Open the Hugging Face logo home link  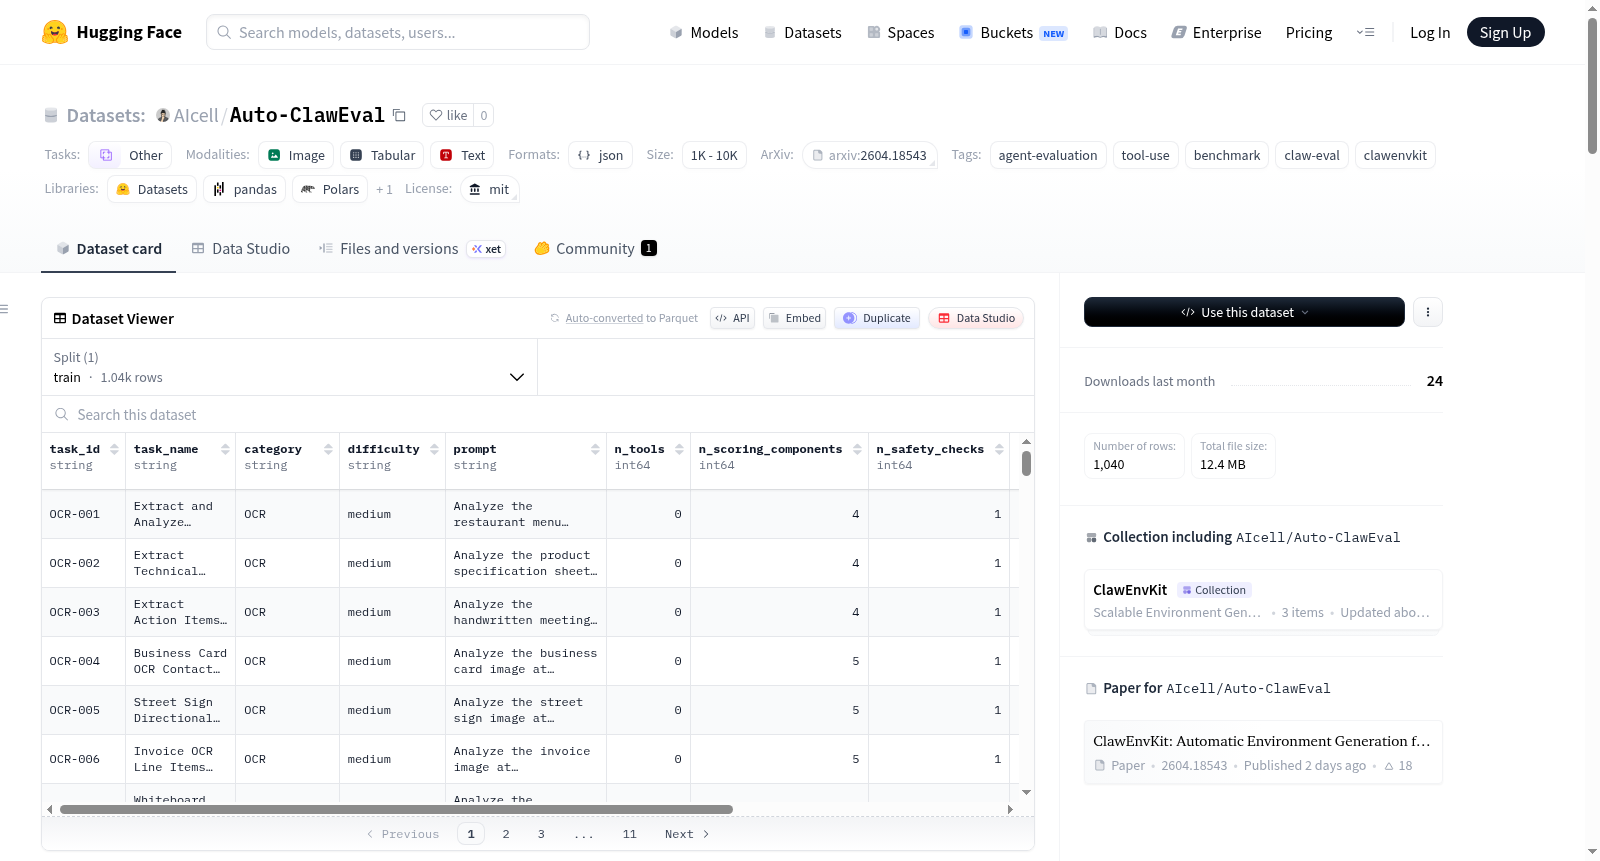click(x=112, y=32)
